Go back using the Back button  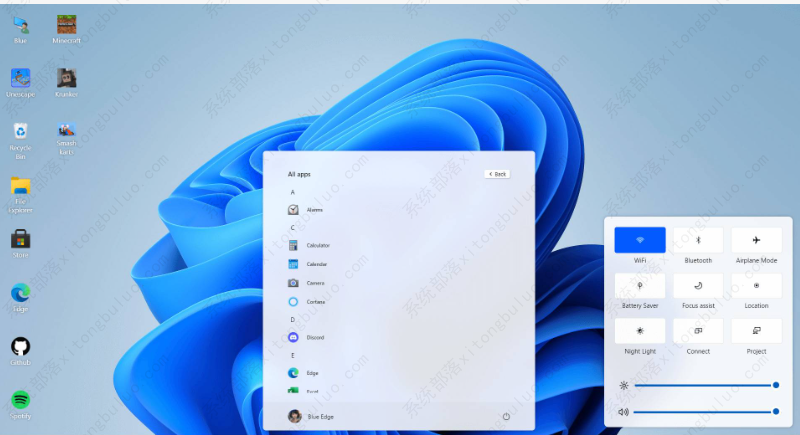[x=497, y=174]
